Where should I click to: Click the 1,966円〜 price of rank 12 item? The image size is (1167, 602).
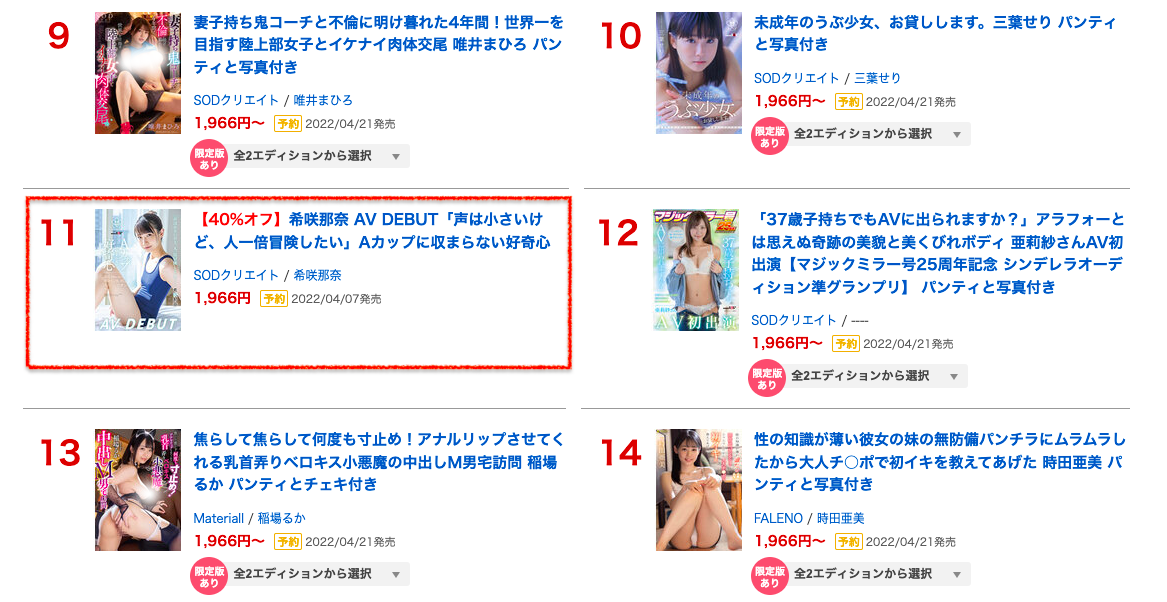[787, 343]
